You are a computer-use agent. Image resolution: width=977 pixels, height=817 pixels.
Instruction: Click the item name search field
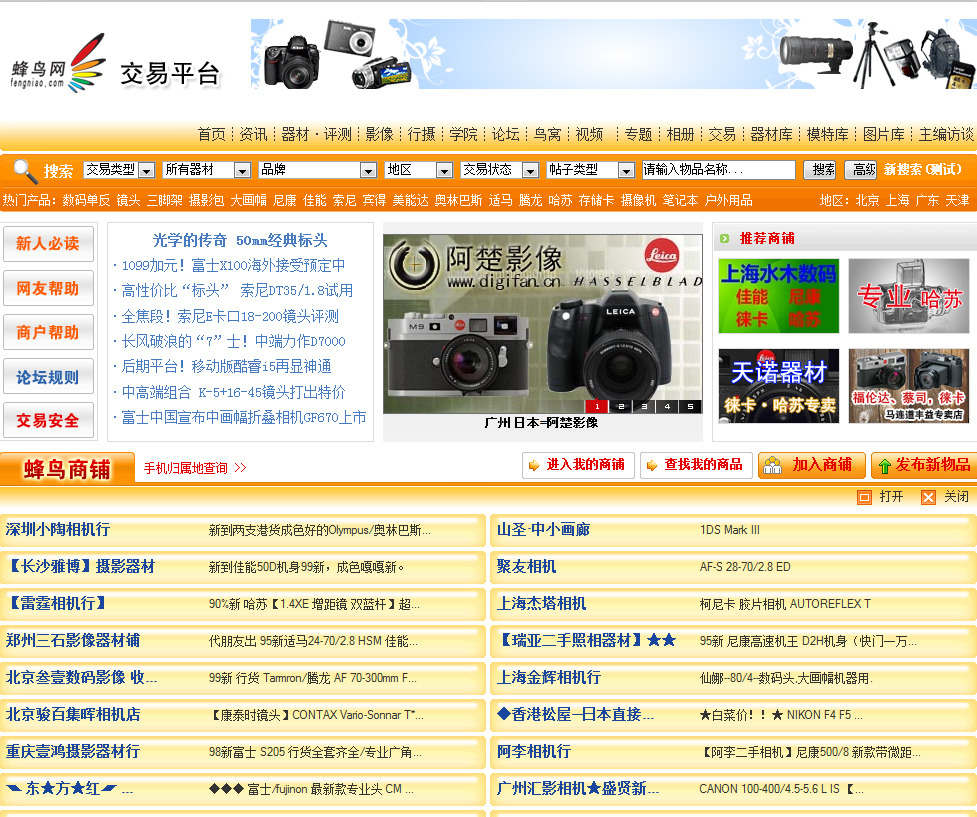(718, 170)
